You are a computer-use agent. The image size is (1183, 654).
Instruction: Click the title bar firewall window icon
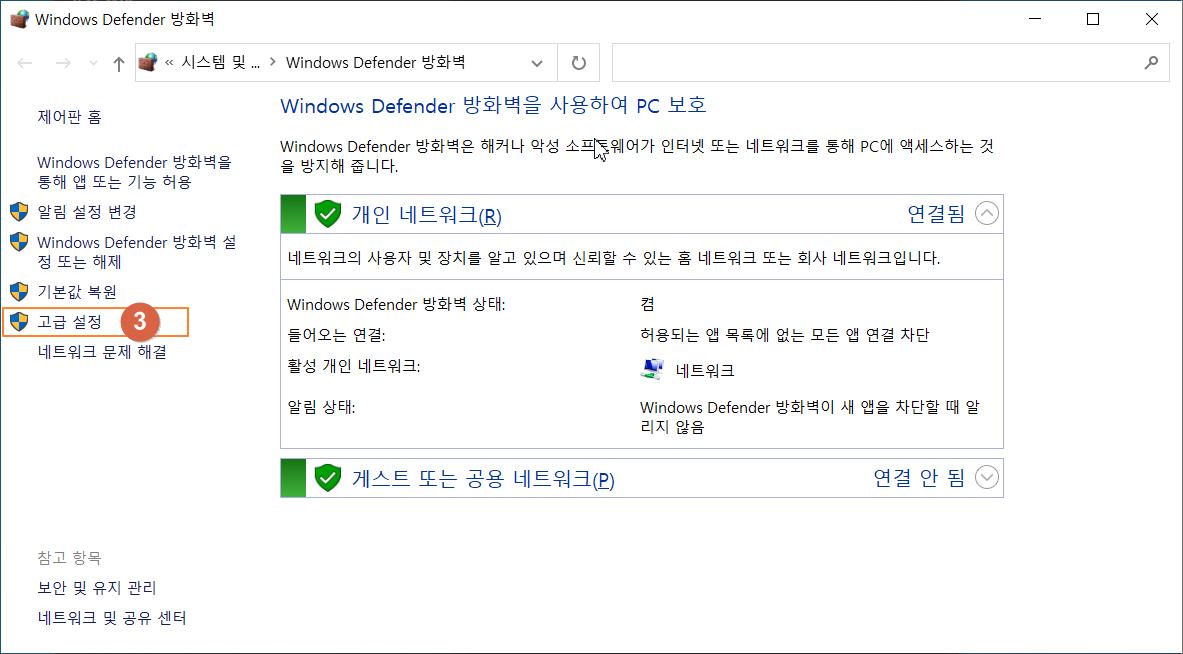point(19,19)
